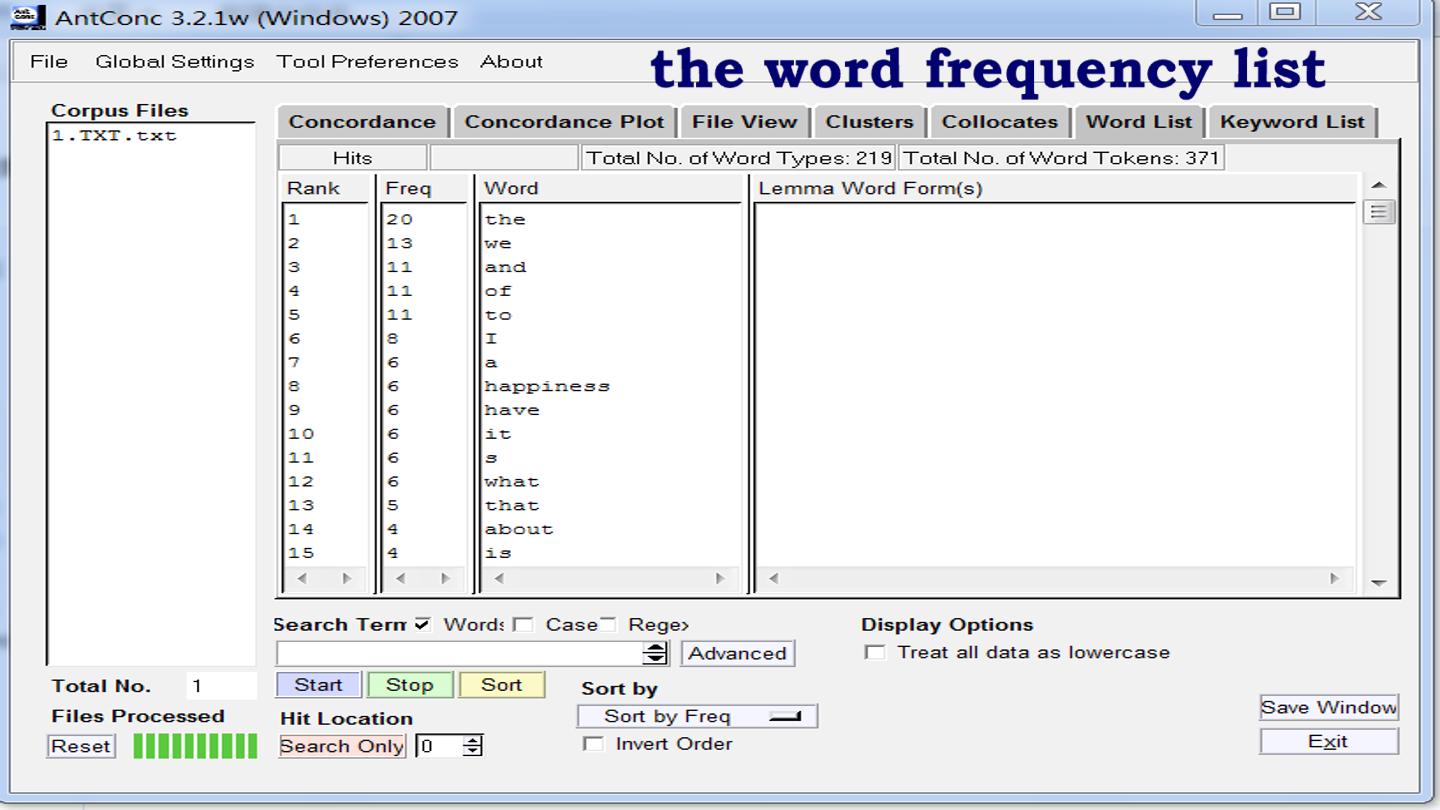
Task: Click Total No. of Word Tokens field
Action: [x=1061, y=157]
